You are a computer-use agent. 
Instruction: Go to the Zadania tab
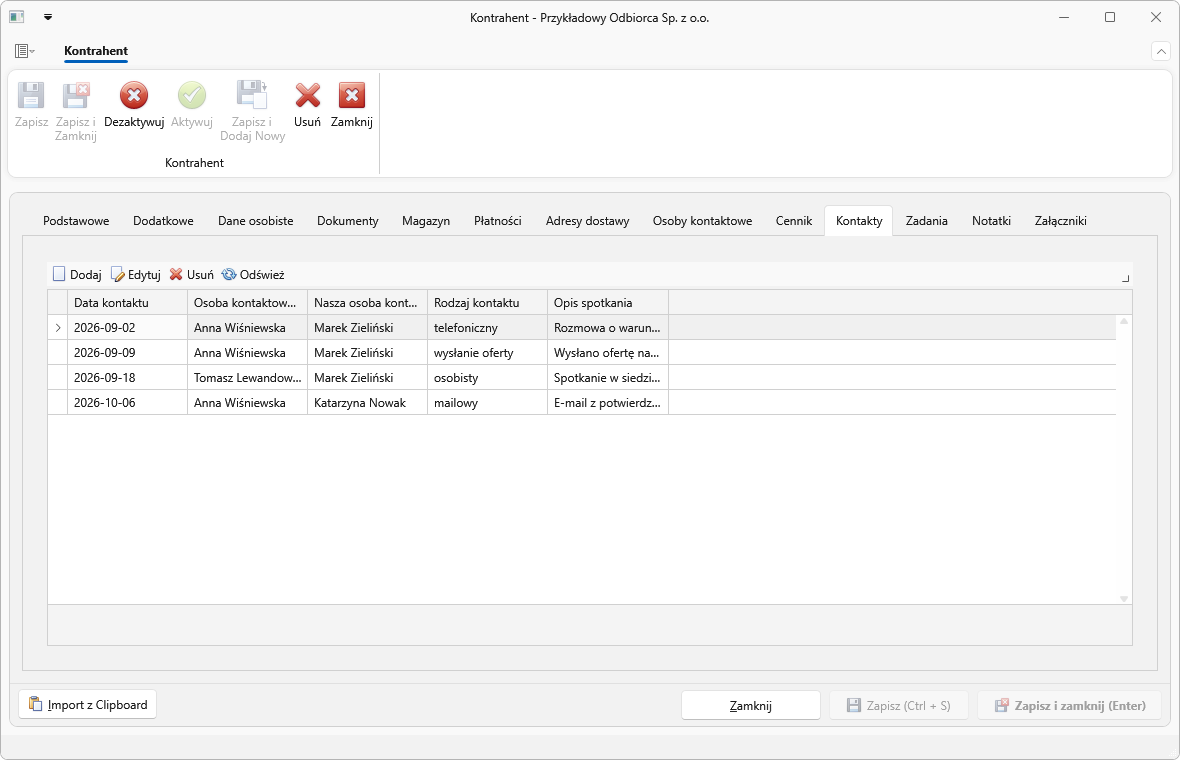[926, 220]
